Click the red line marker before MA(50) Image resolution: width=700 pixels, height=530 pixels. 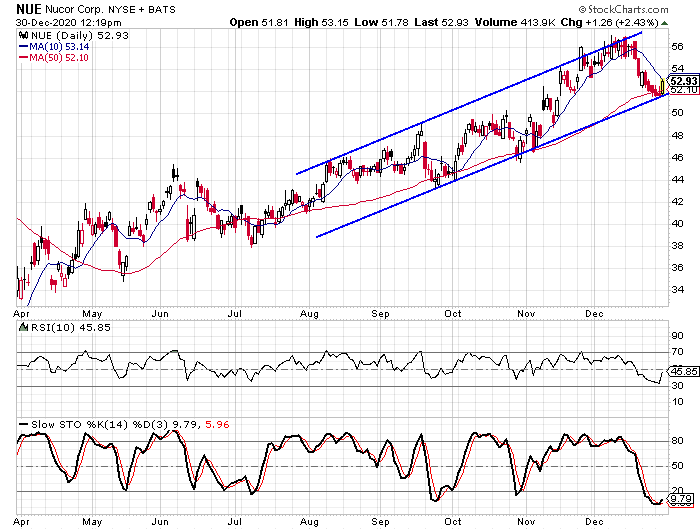pos(23,58)
